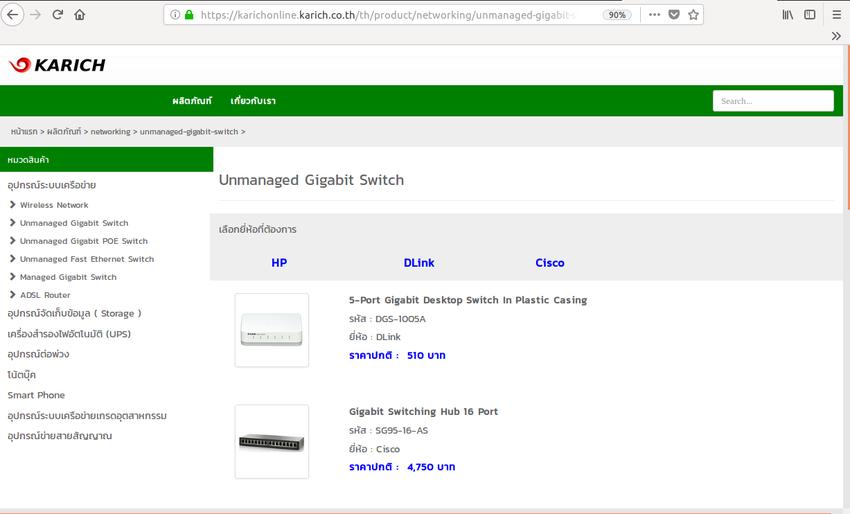Open the UPS category in the sidebar

[x=69, y=334]
